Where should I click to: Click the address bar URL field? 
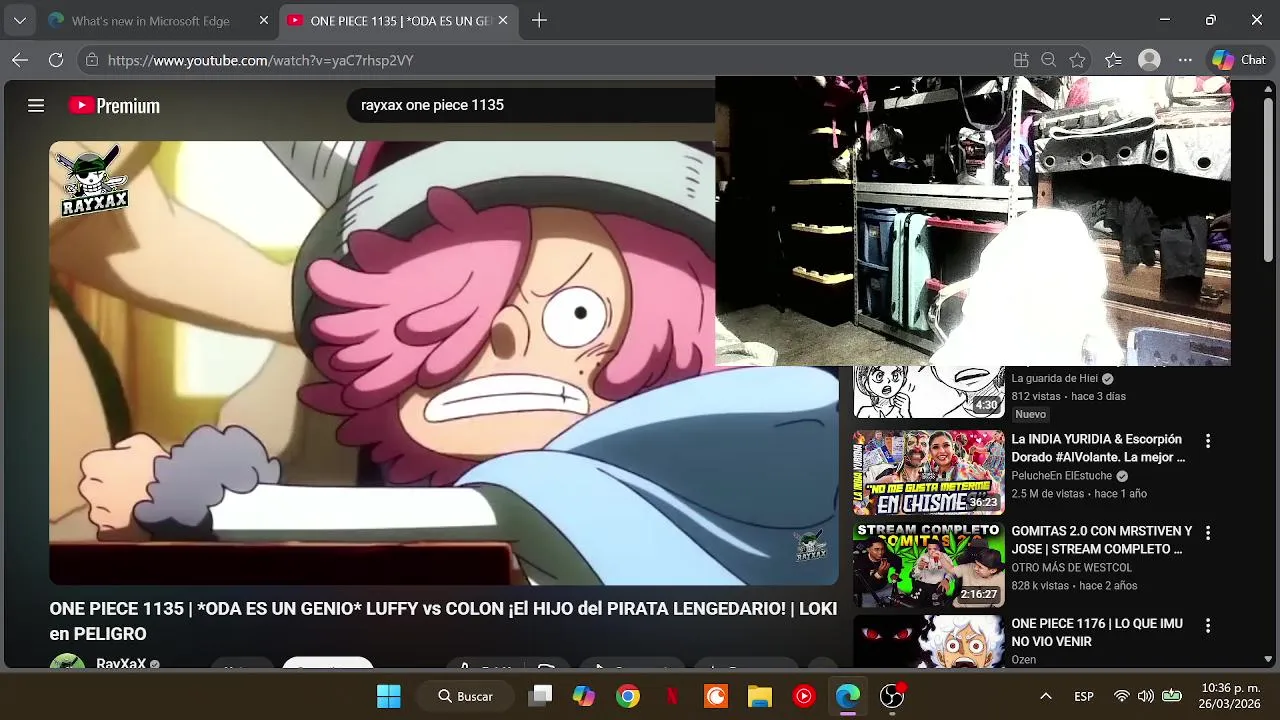click(550, 60)
